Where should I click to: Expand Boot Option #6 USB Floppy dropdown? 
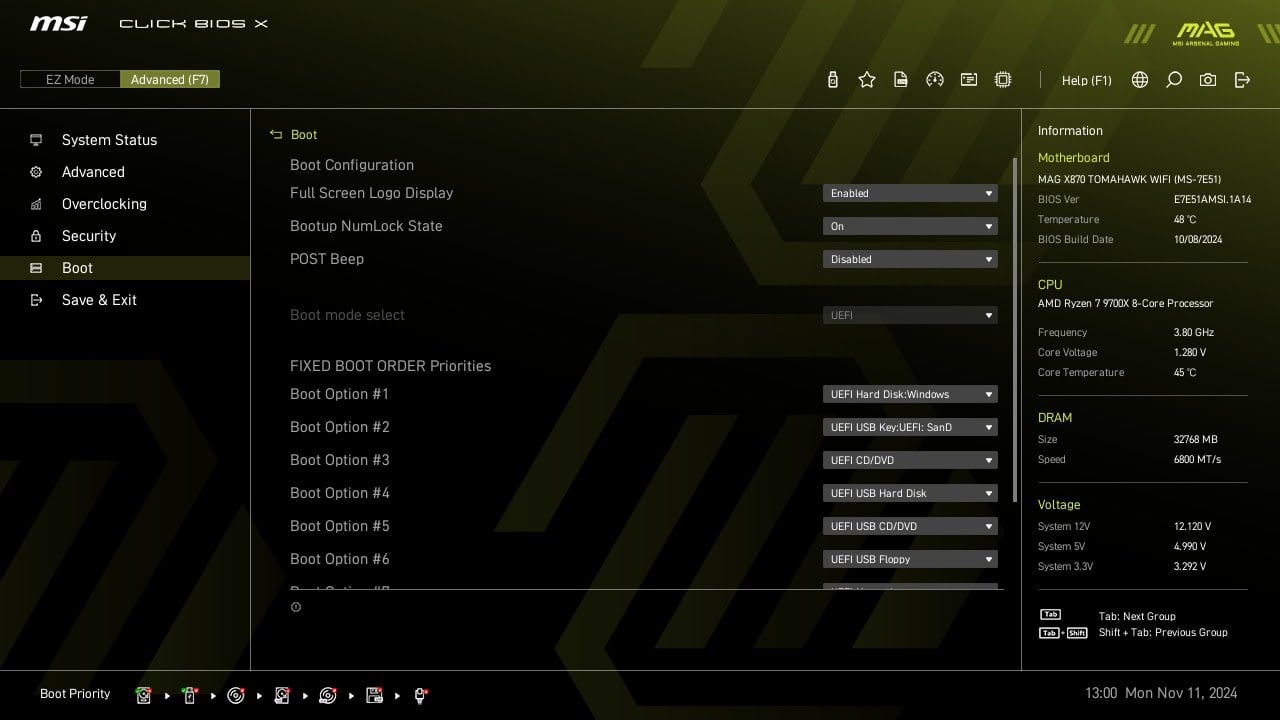910,559
